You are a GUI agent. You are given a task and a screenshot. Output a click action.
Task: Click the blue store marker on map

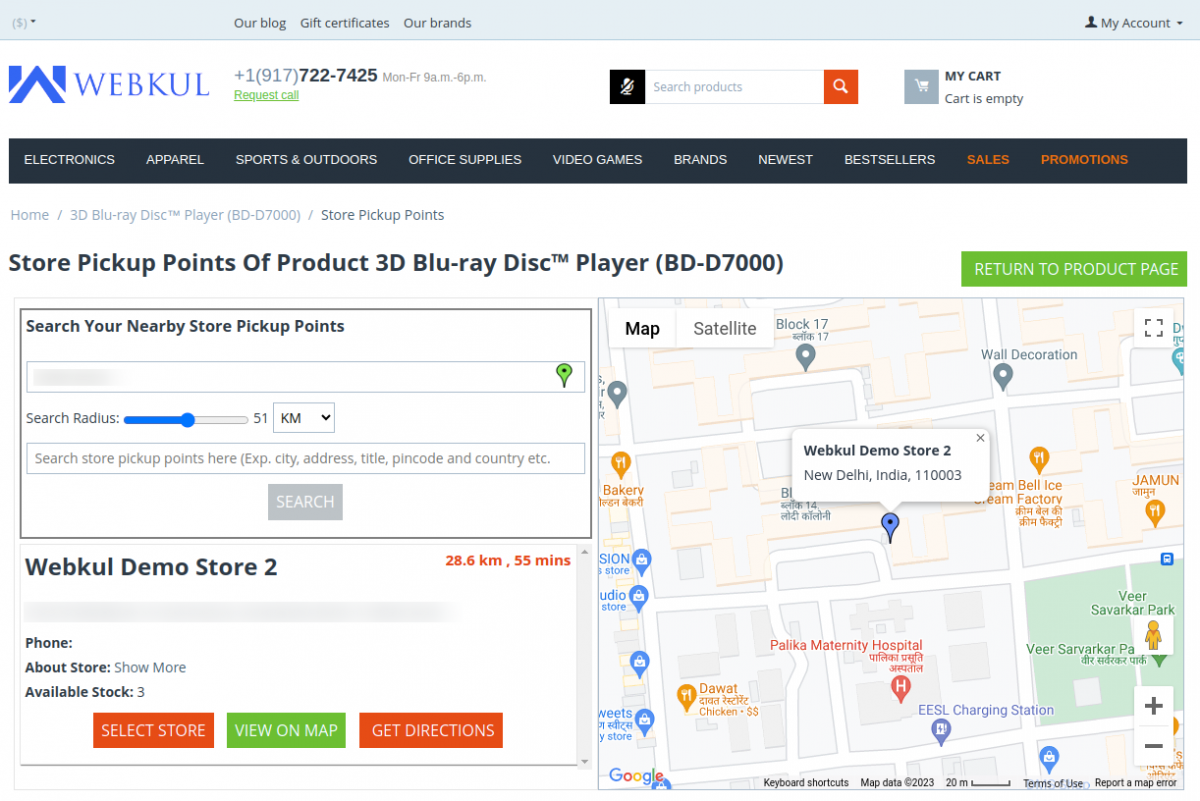pos(889,526)
